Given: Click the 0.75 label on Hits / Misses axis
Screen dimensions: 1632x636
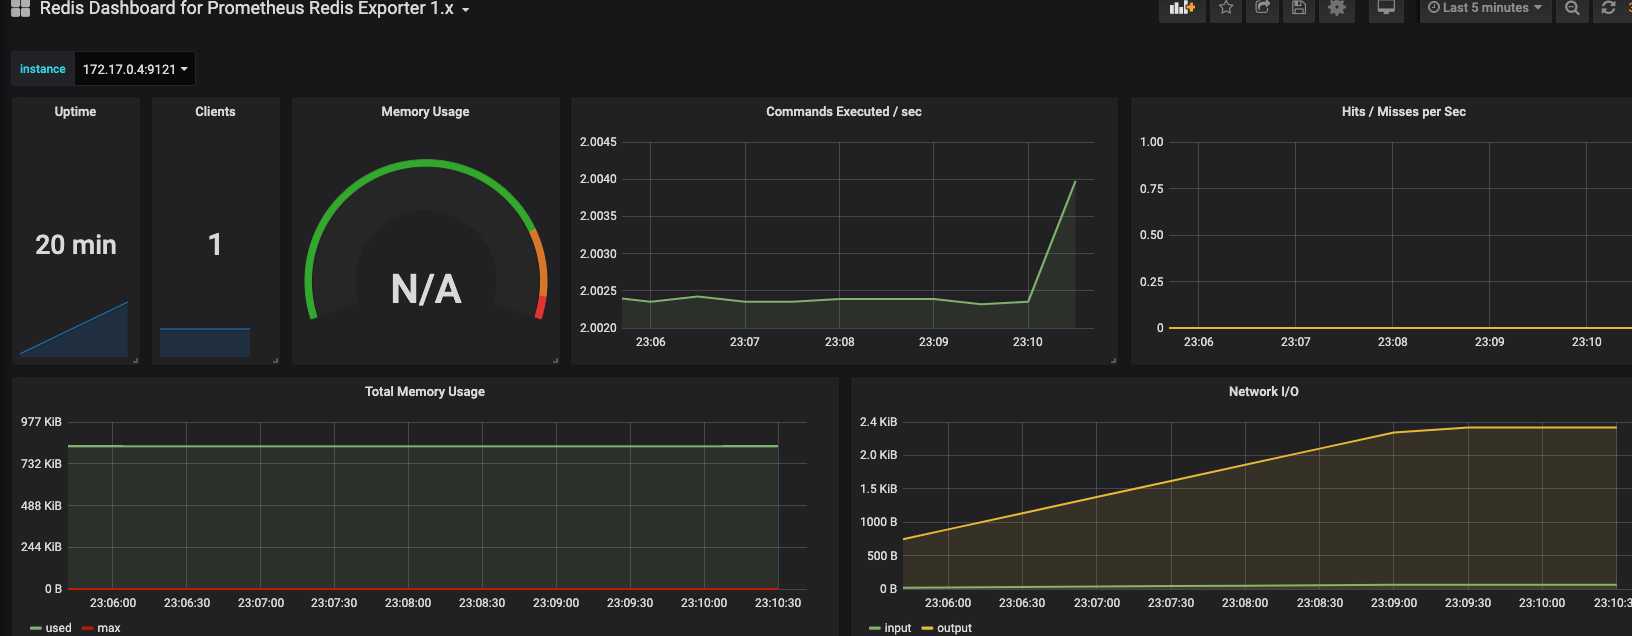Looking at the screenshot, I should click(1152, 189).
